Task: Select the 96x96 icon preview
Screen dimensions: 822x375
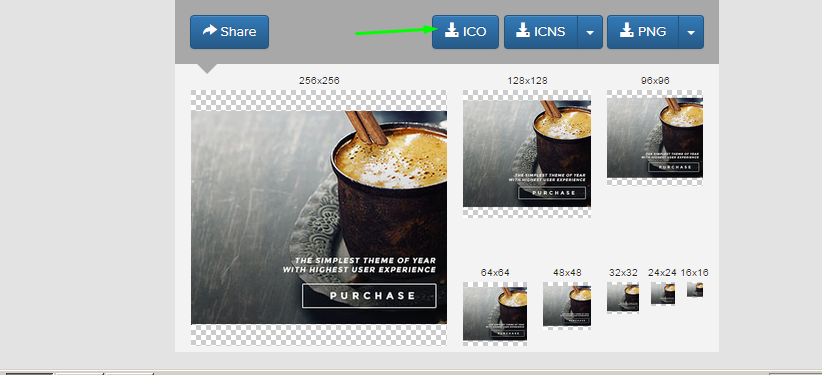Action: pos(655,137)
